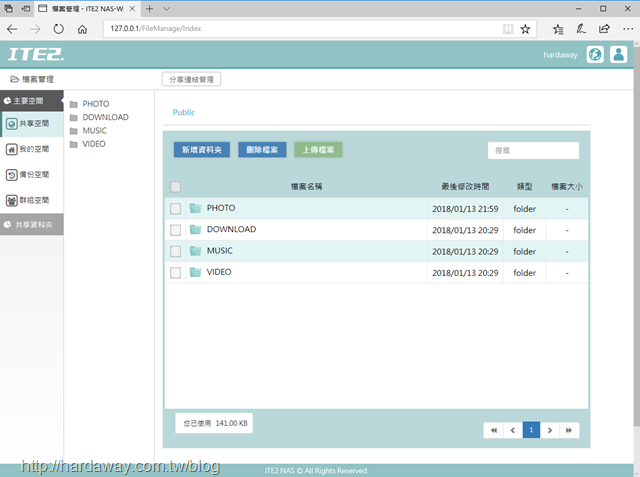
Task: Select the 共享空間 sidebar item
Action: pyautogui.click(x=32, y=124)
